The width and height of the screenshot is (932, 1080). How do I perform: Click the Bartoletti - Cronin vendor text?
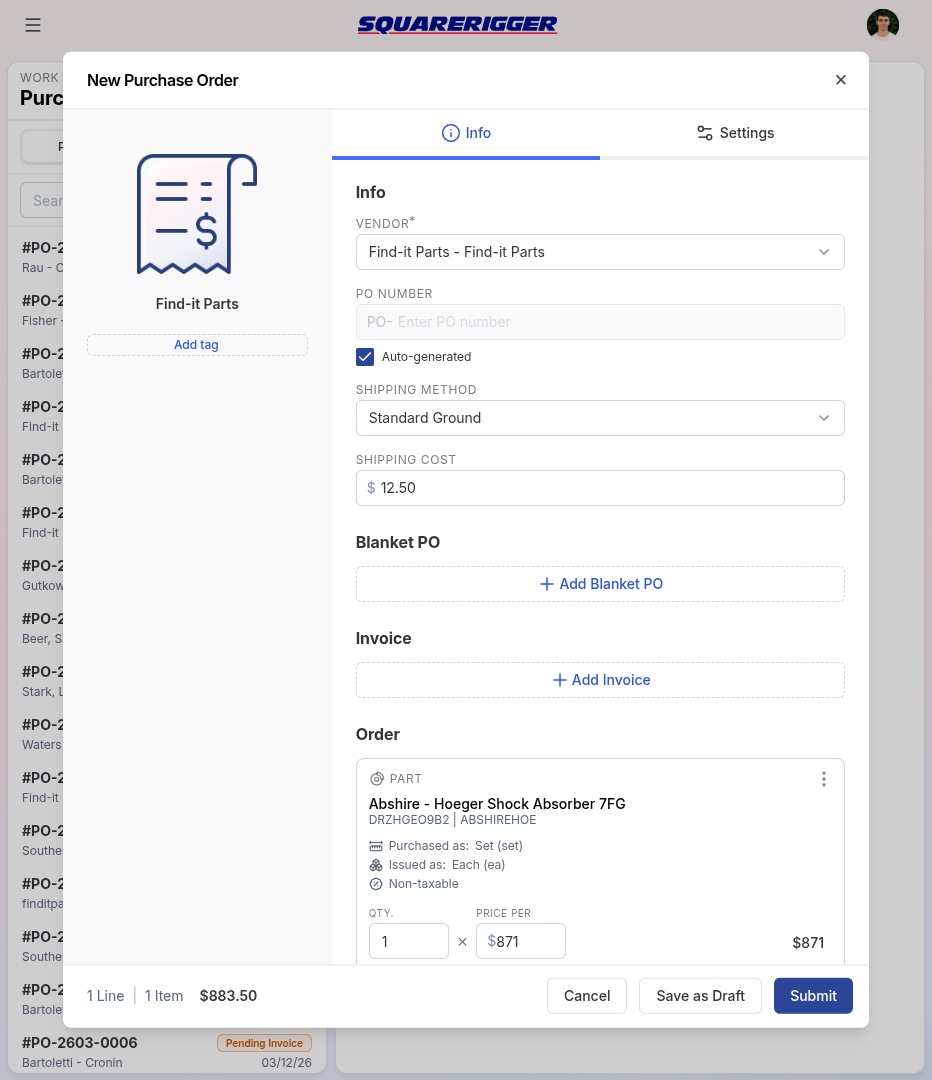pos(72,1063)
